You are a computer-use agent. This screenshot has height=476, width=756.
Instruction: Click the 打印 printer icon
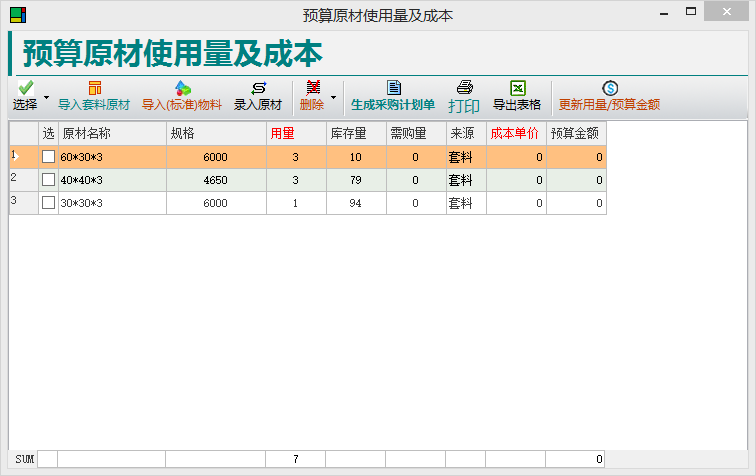(x=464, y=88)
